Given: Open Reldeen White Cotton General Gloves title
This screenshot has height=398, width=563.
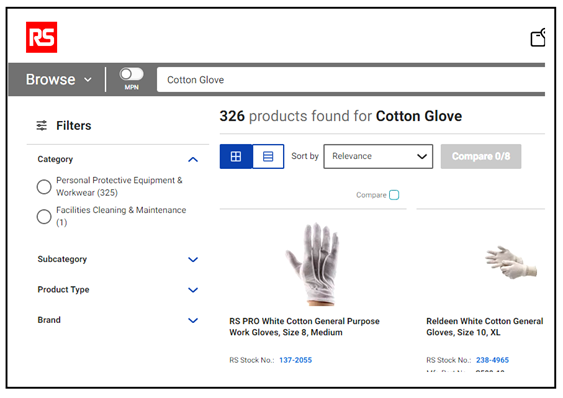Looking at the screenshot, I should [x=485, y=327].
